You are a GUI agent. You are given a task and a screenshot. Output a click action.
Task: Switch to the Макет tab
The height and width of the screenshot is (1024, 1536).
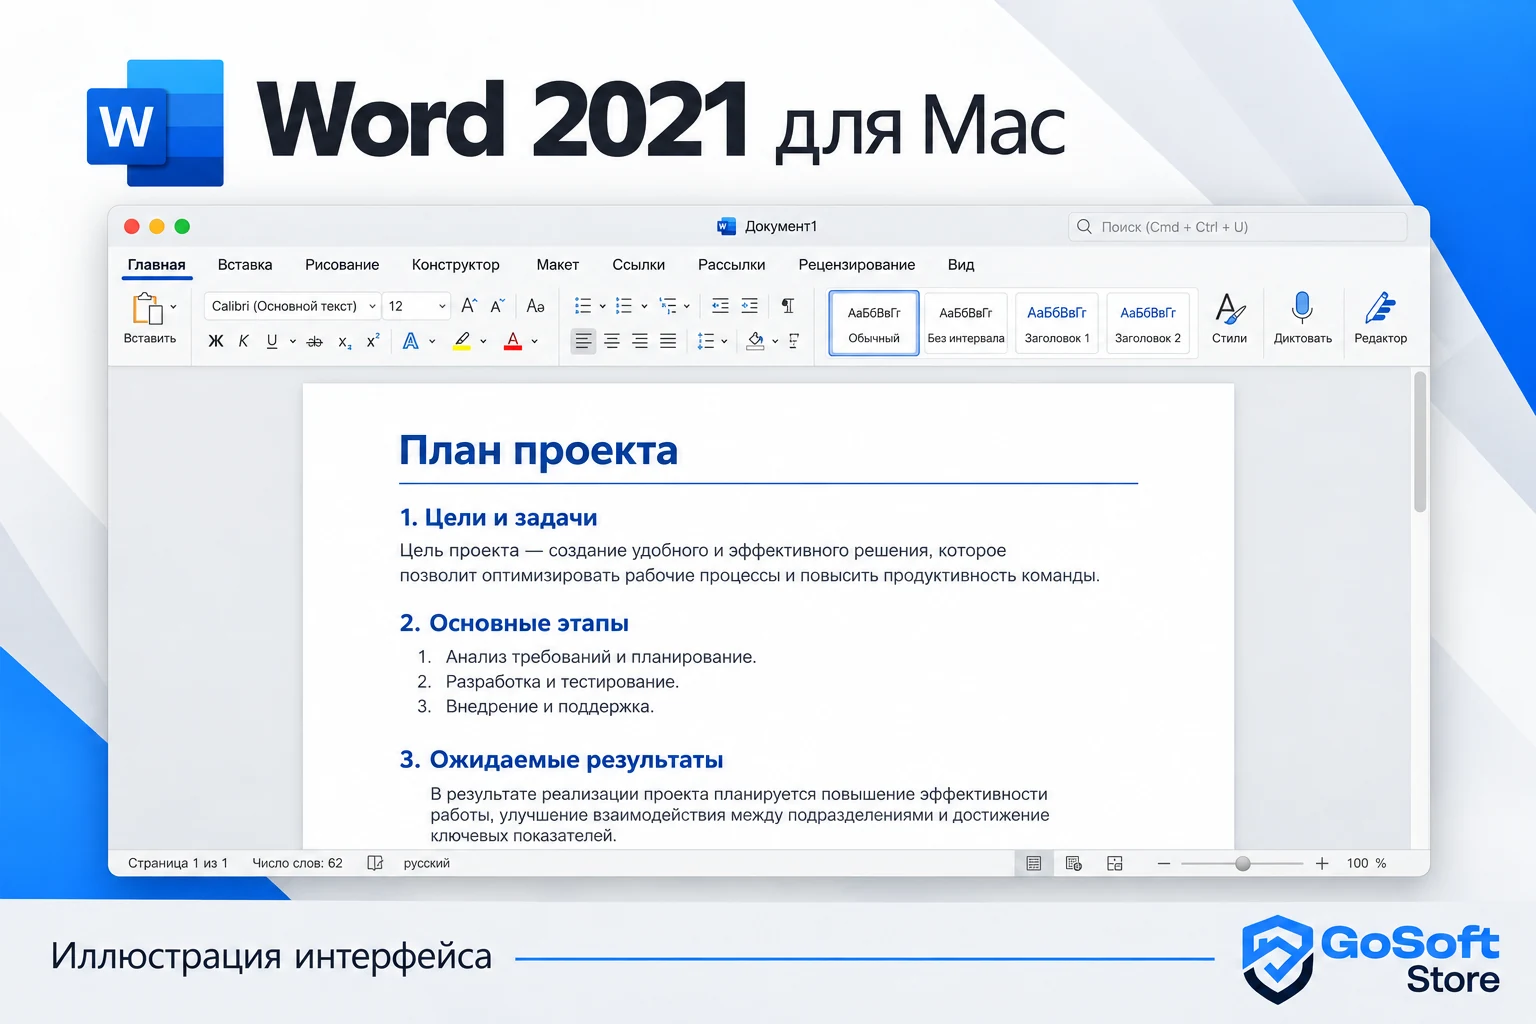pos(557,265)
